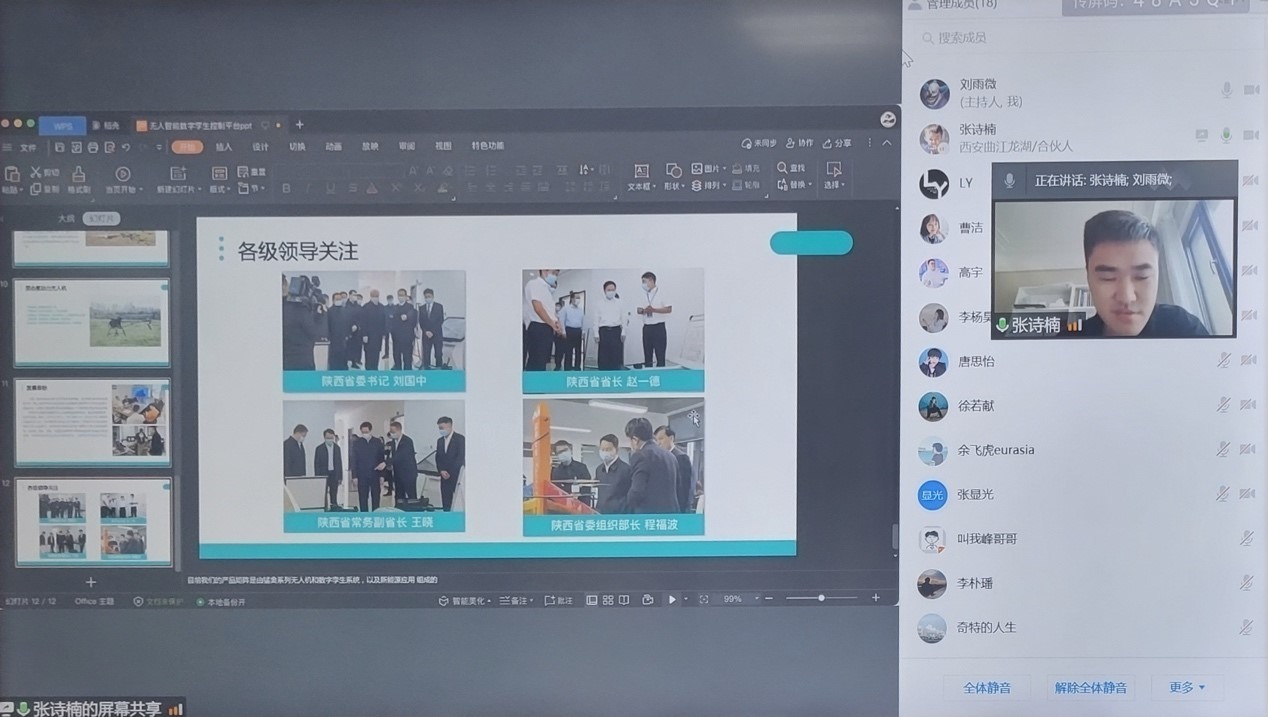
Task: Click the 文本框 (text box) tool icon
Action: click(x=641, y=171)
